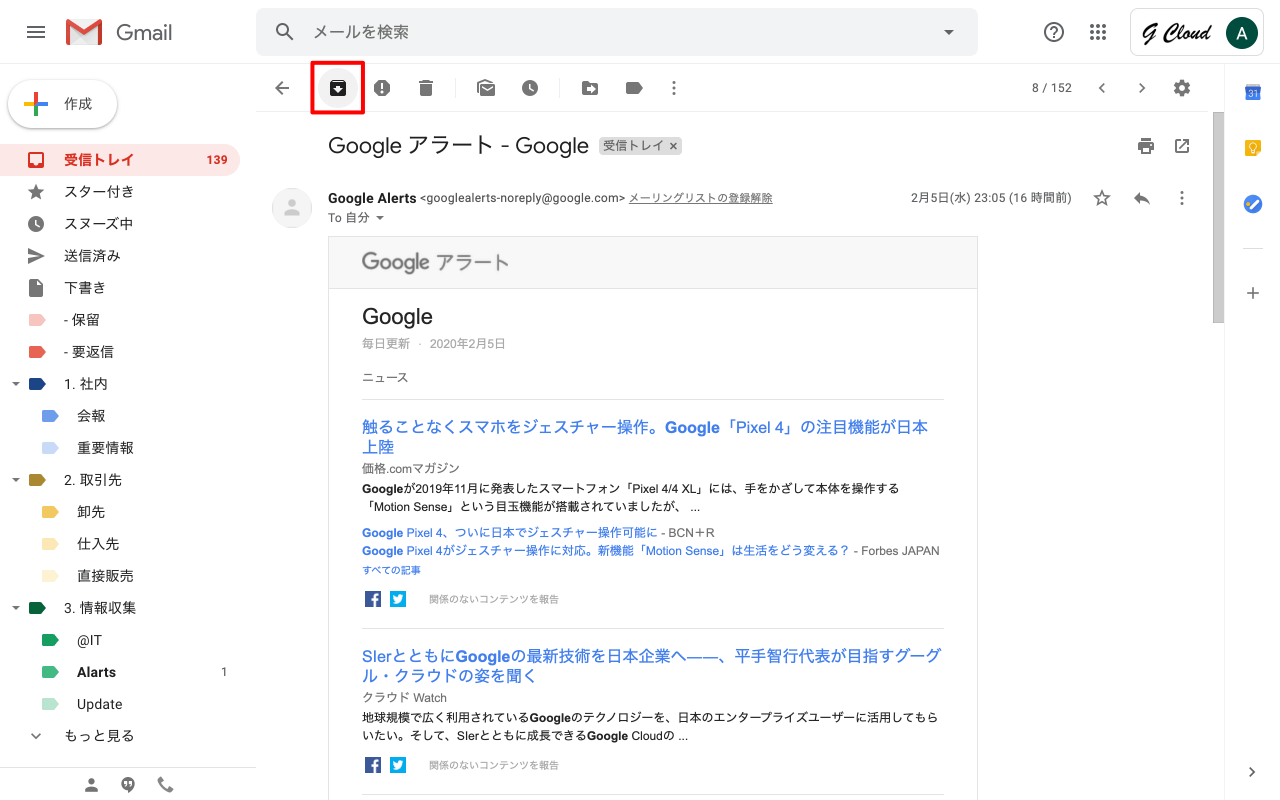Open the Pixel 4 ジェスチャー操作 headline
The image size is (1280, 800).
click(645, 437)
